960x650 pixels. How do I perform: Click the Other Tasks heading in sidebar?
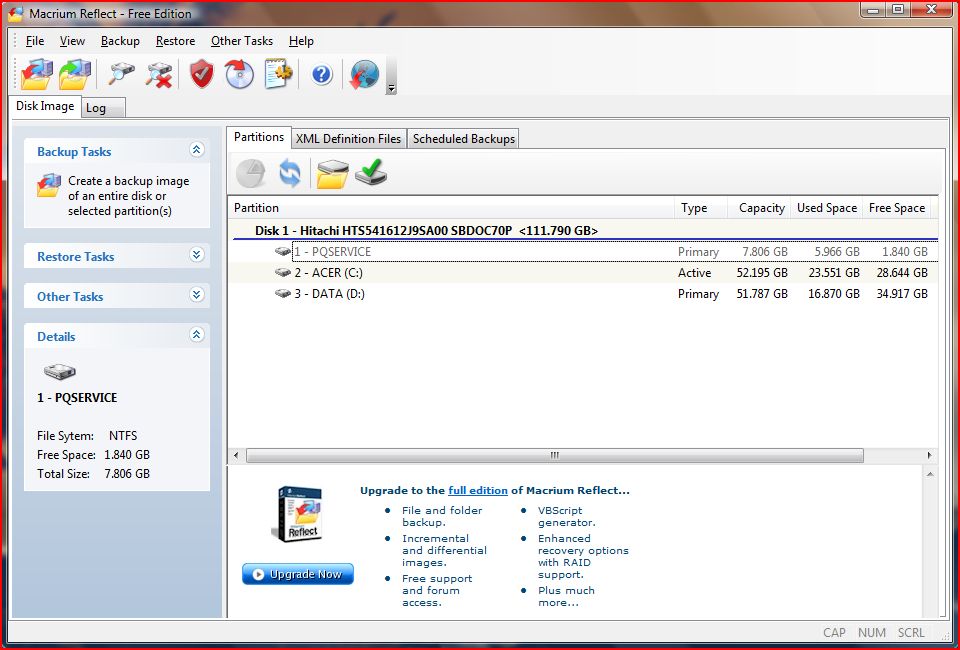pos(70,297)
